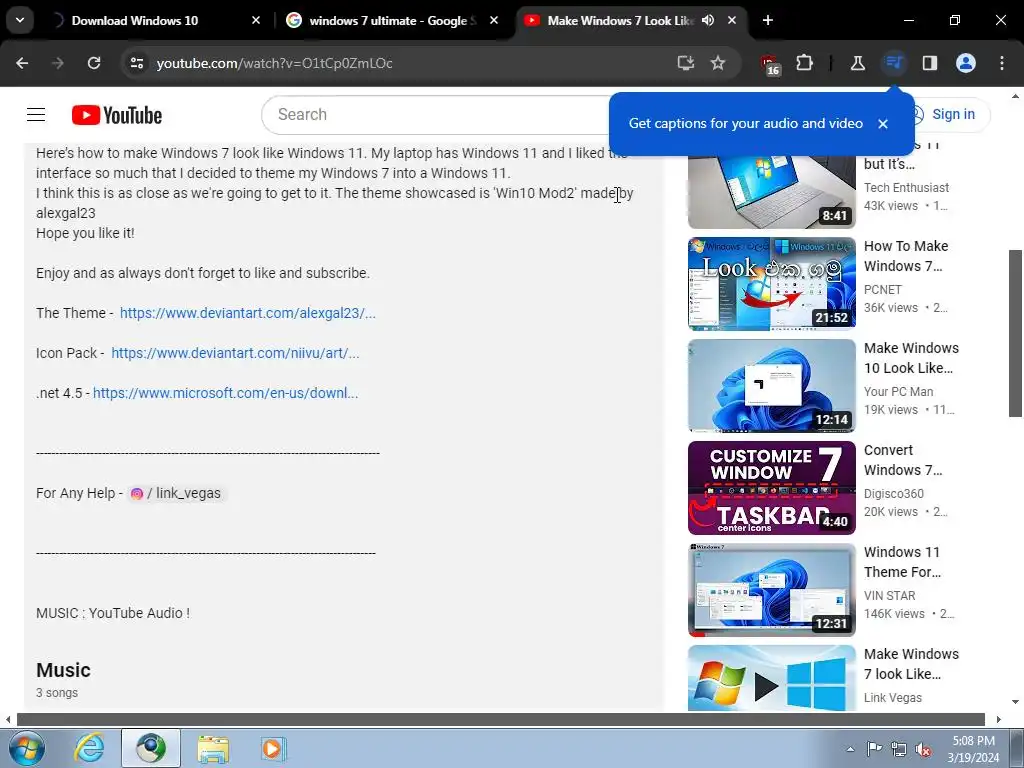This screenshot has height=768, width=1024.
Task: Go to the YouTube home logo
Action: (x=117, y=115)
